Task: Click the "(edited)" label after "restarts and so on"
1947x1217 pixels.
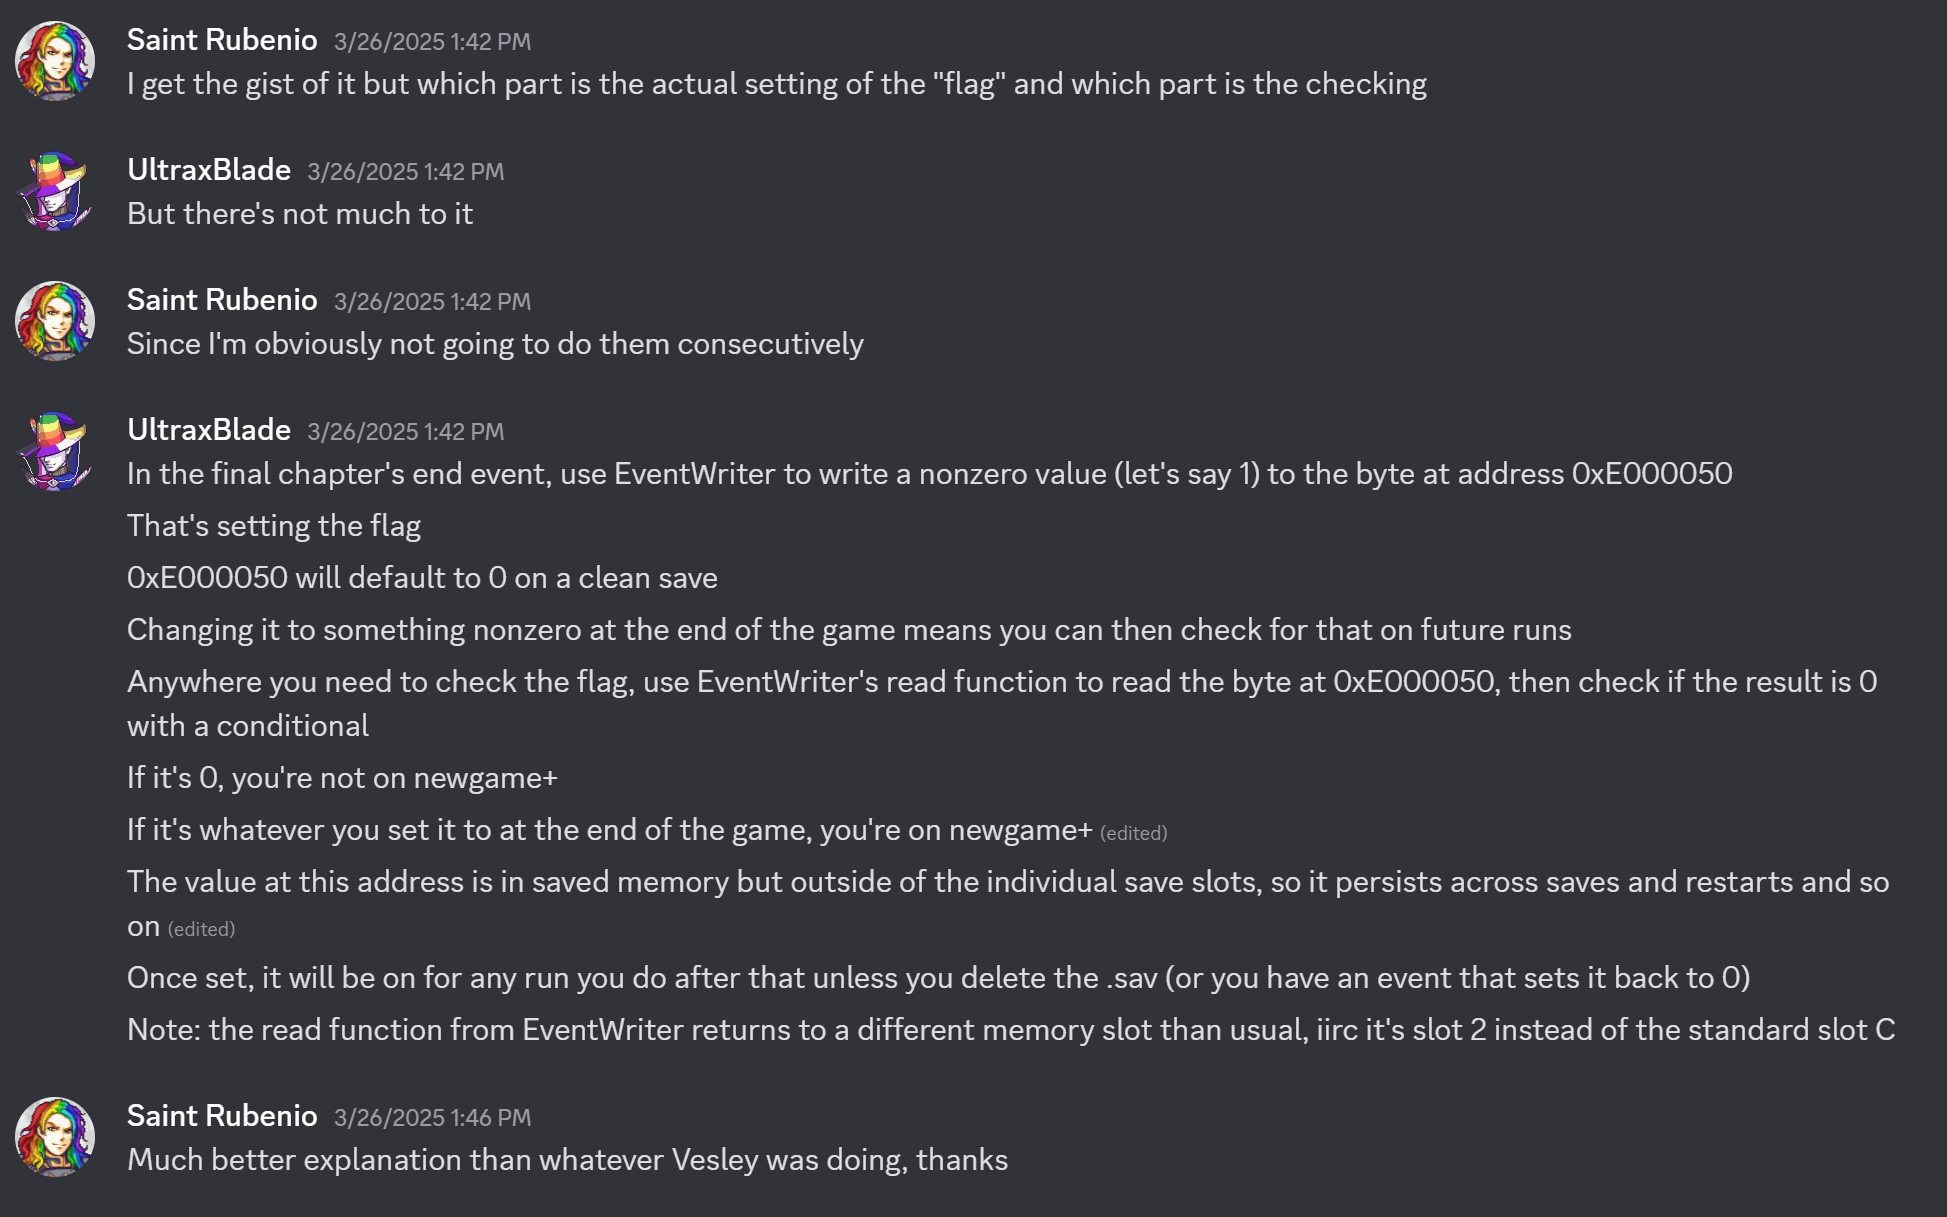Action: tap(201, 929)
